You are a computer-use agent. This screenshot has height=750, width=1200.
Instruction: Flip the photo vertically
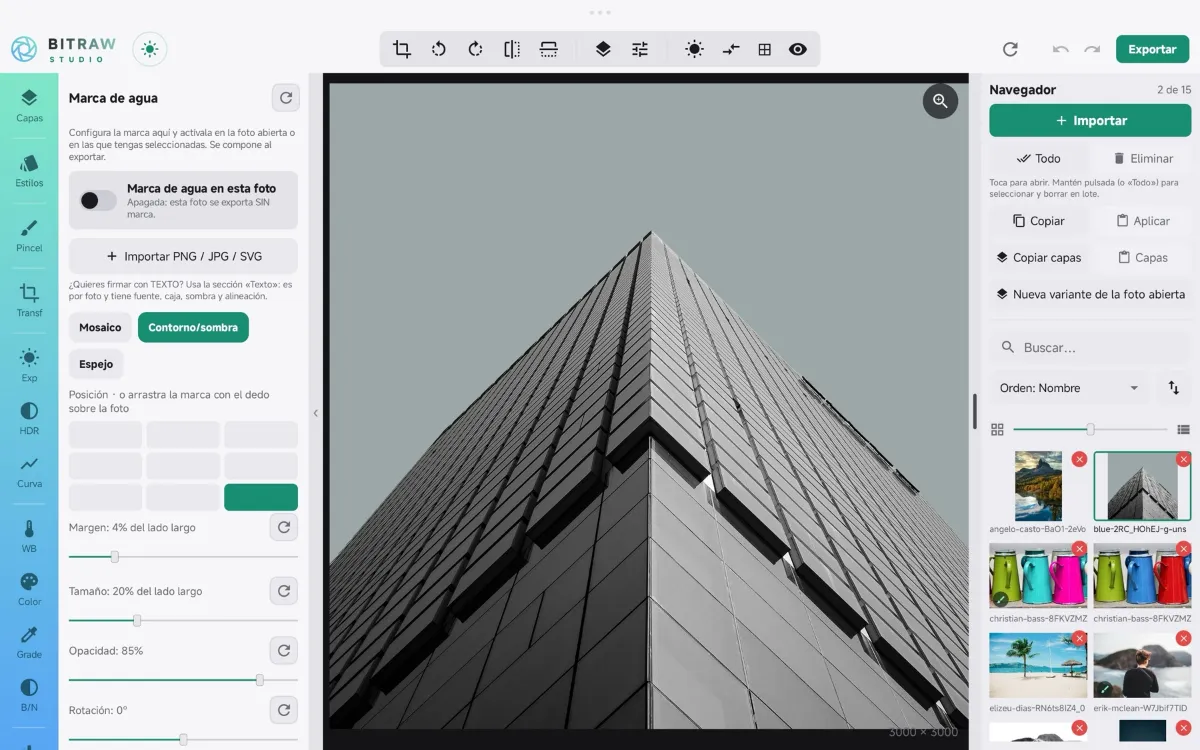(548, 49)
